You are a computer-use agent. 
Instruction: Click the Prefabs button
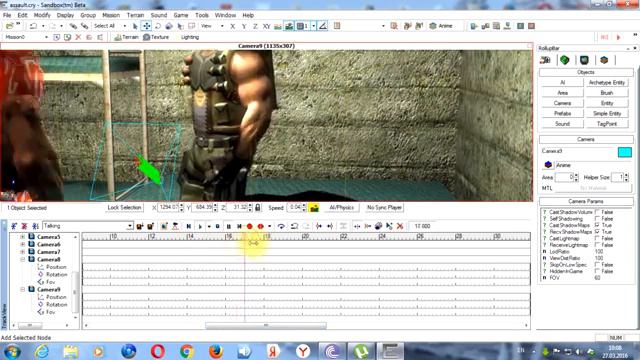(562, 113)
